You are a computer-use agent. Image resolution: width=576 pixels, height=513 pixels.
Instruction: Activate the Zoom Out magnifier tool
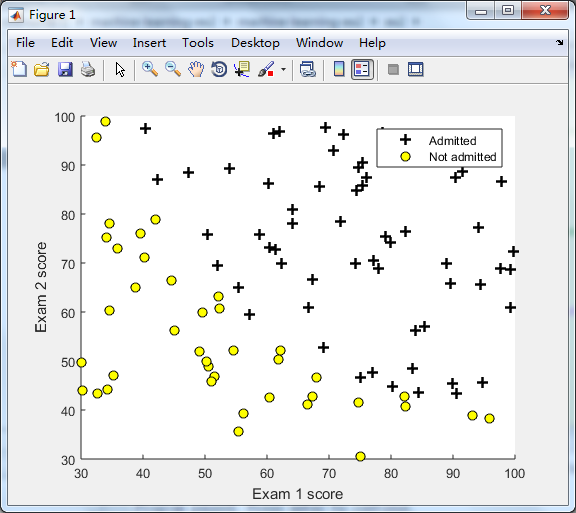coord(173,69)
